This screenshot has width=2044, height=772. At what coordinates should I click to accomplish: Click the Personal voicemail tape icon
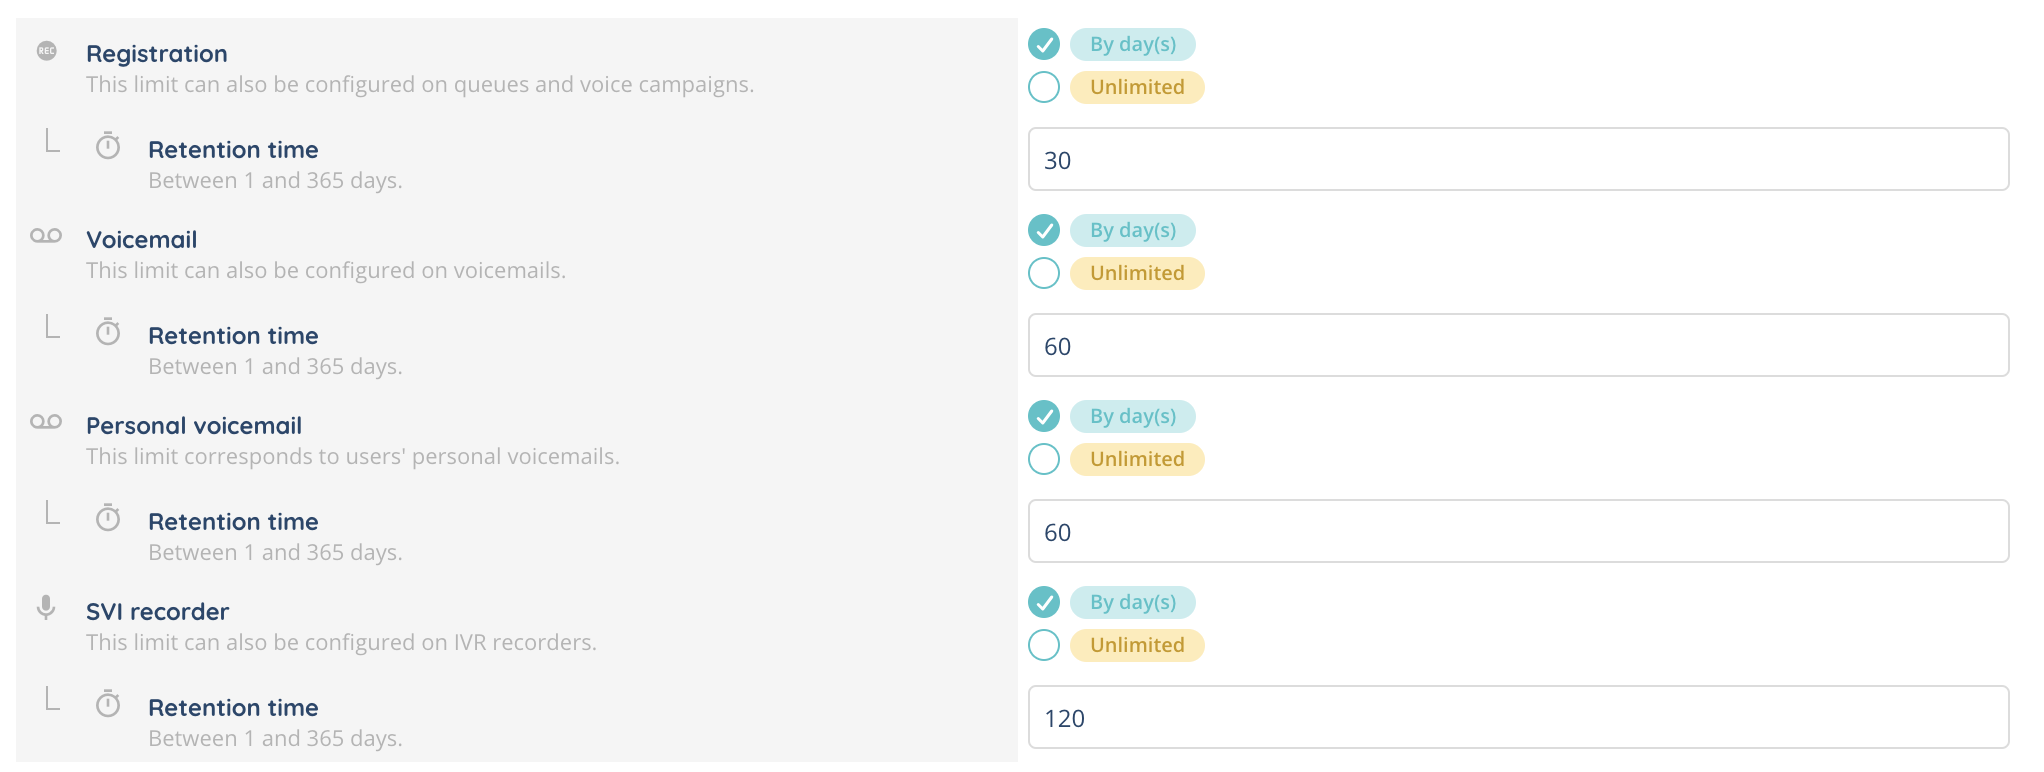tap(46, 422)
